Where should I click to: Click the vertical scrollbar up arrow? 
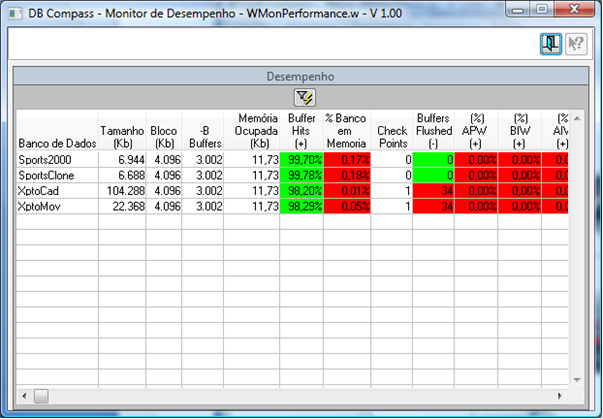(577, 118)
